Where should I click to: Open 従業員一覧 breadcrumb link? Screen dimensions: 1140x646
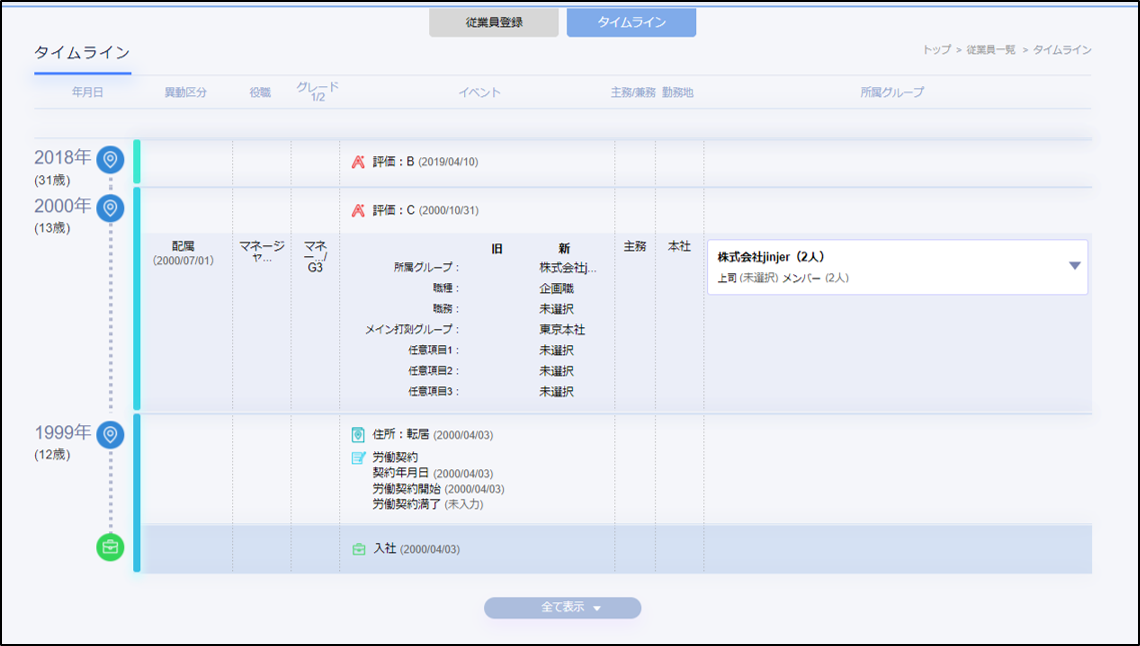(992, 49)
